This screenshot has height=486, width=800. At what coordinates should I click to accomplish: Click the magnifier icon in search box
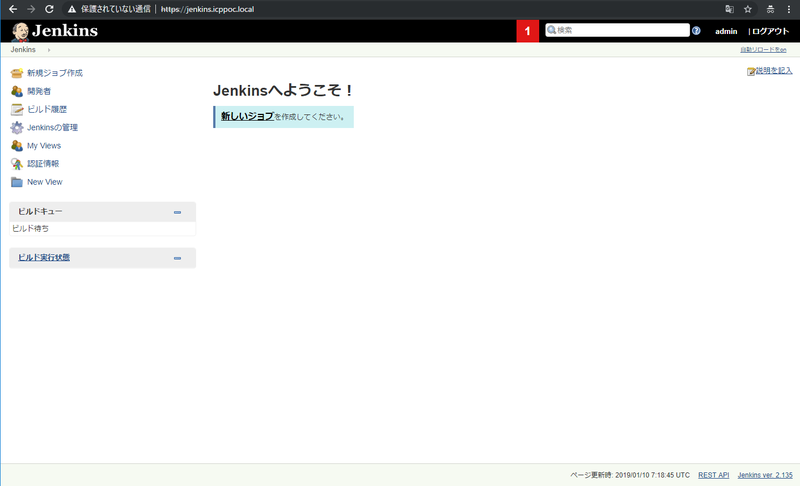[x=551, y=30]
